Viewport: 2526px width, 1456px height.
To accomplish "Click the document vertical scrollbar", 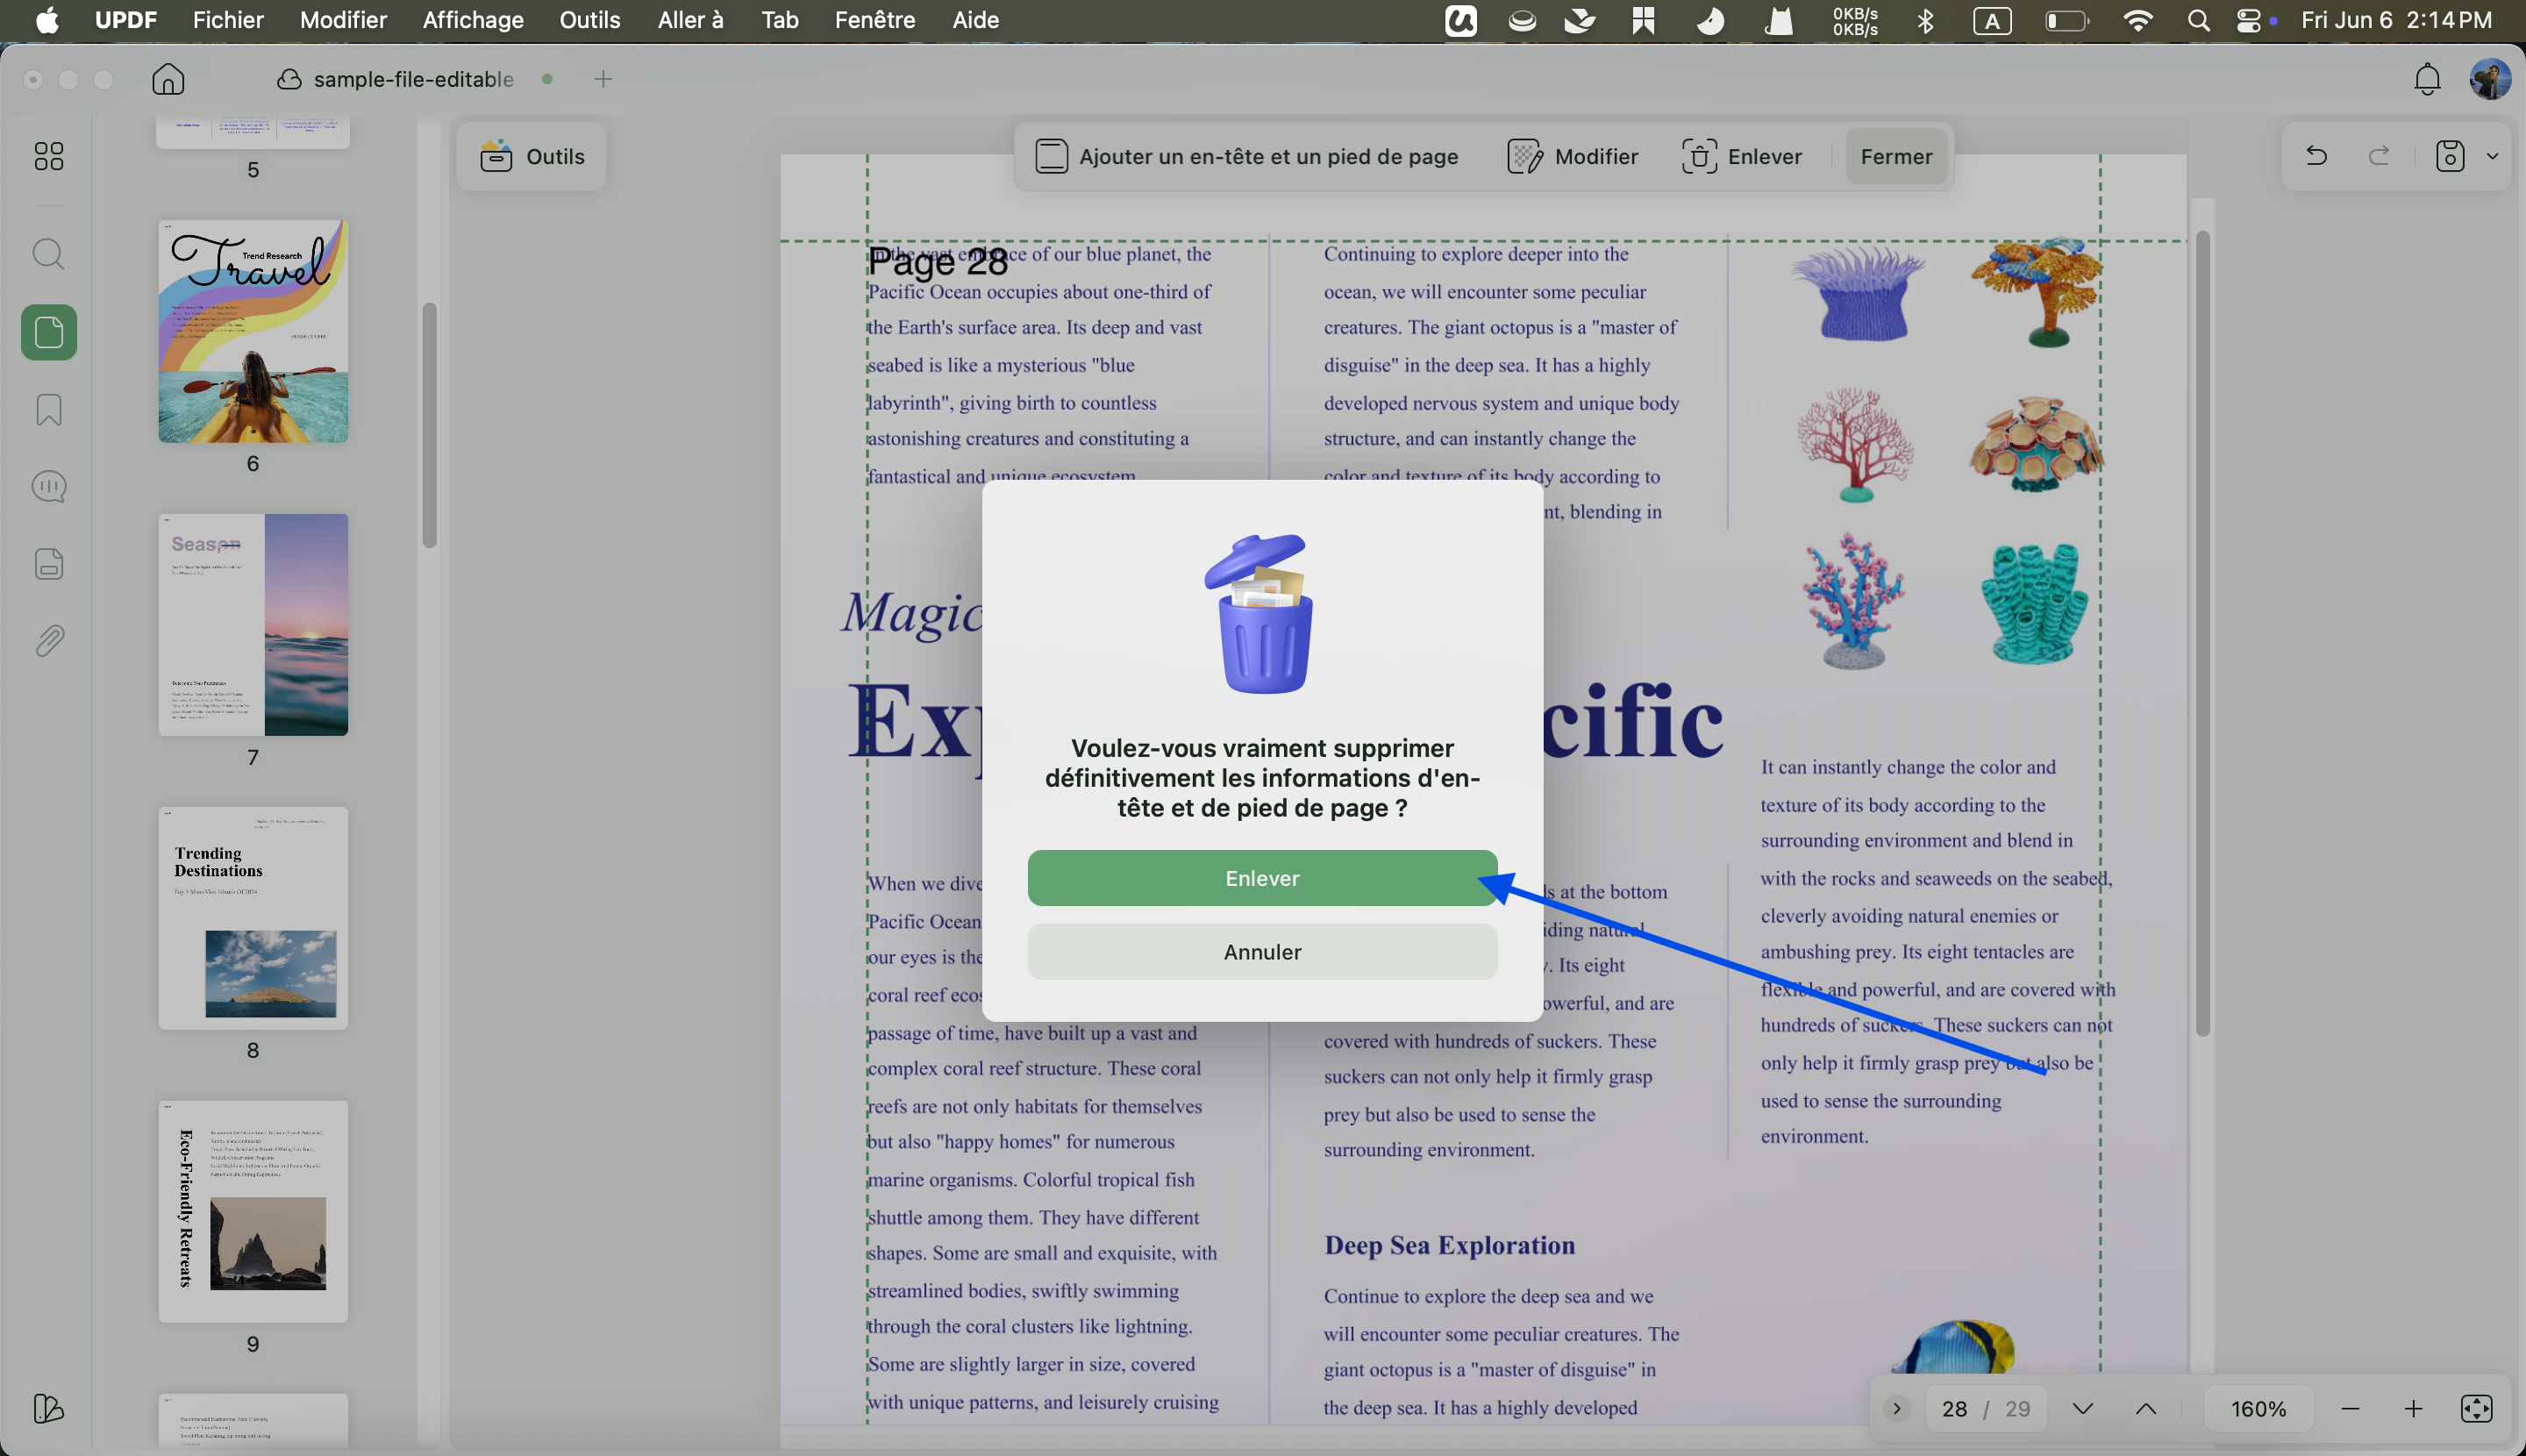I will click(2202, 634).
